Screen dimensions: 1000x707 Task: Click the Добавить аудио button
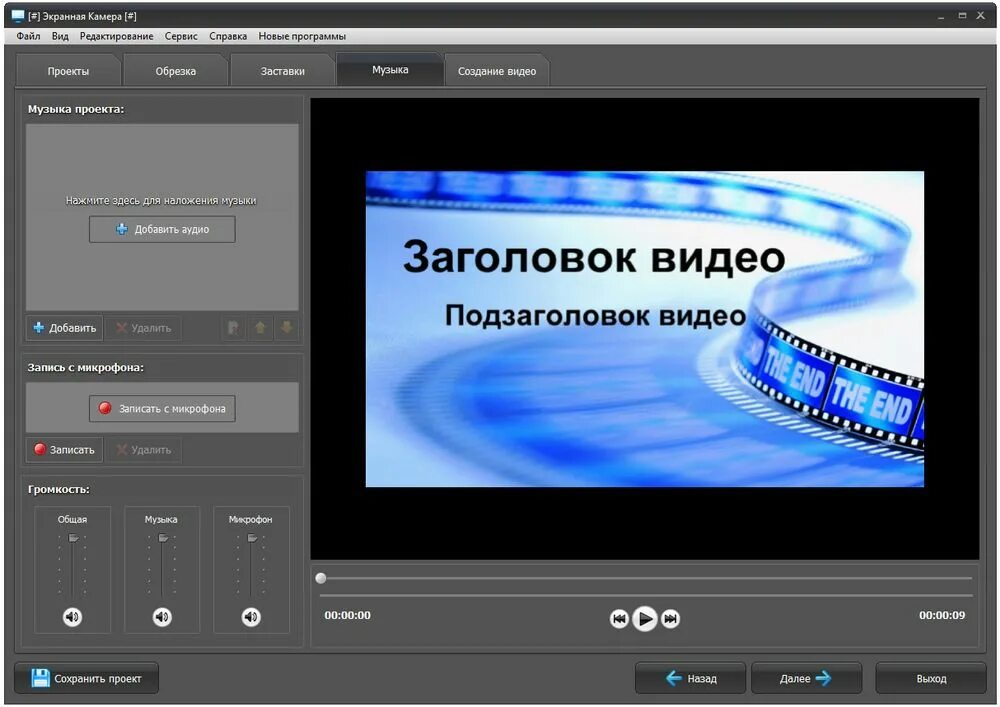(x=162, y=230)
